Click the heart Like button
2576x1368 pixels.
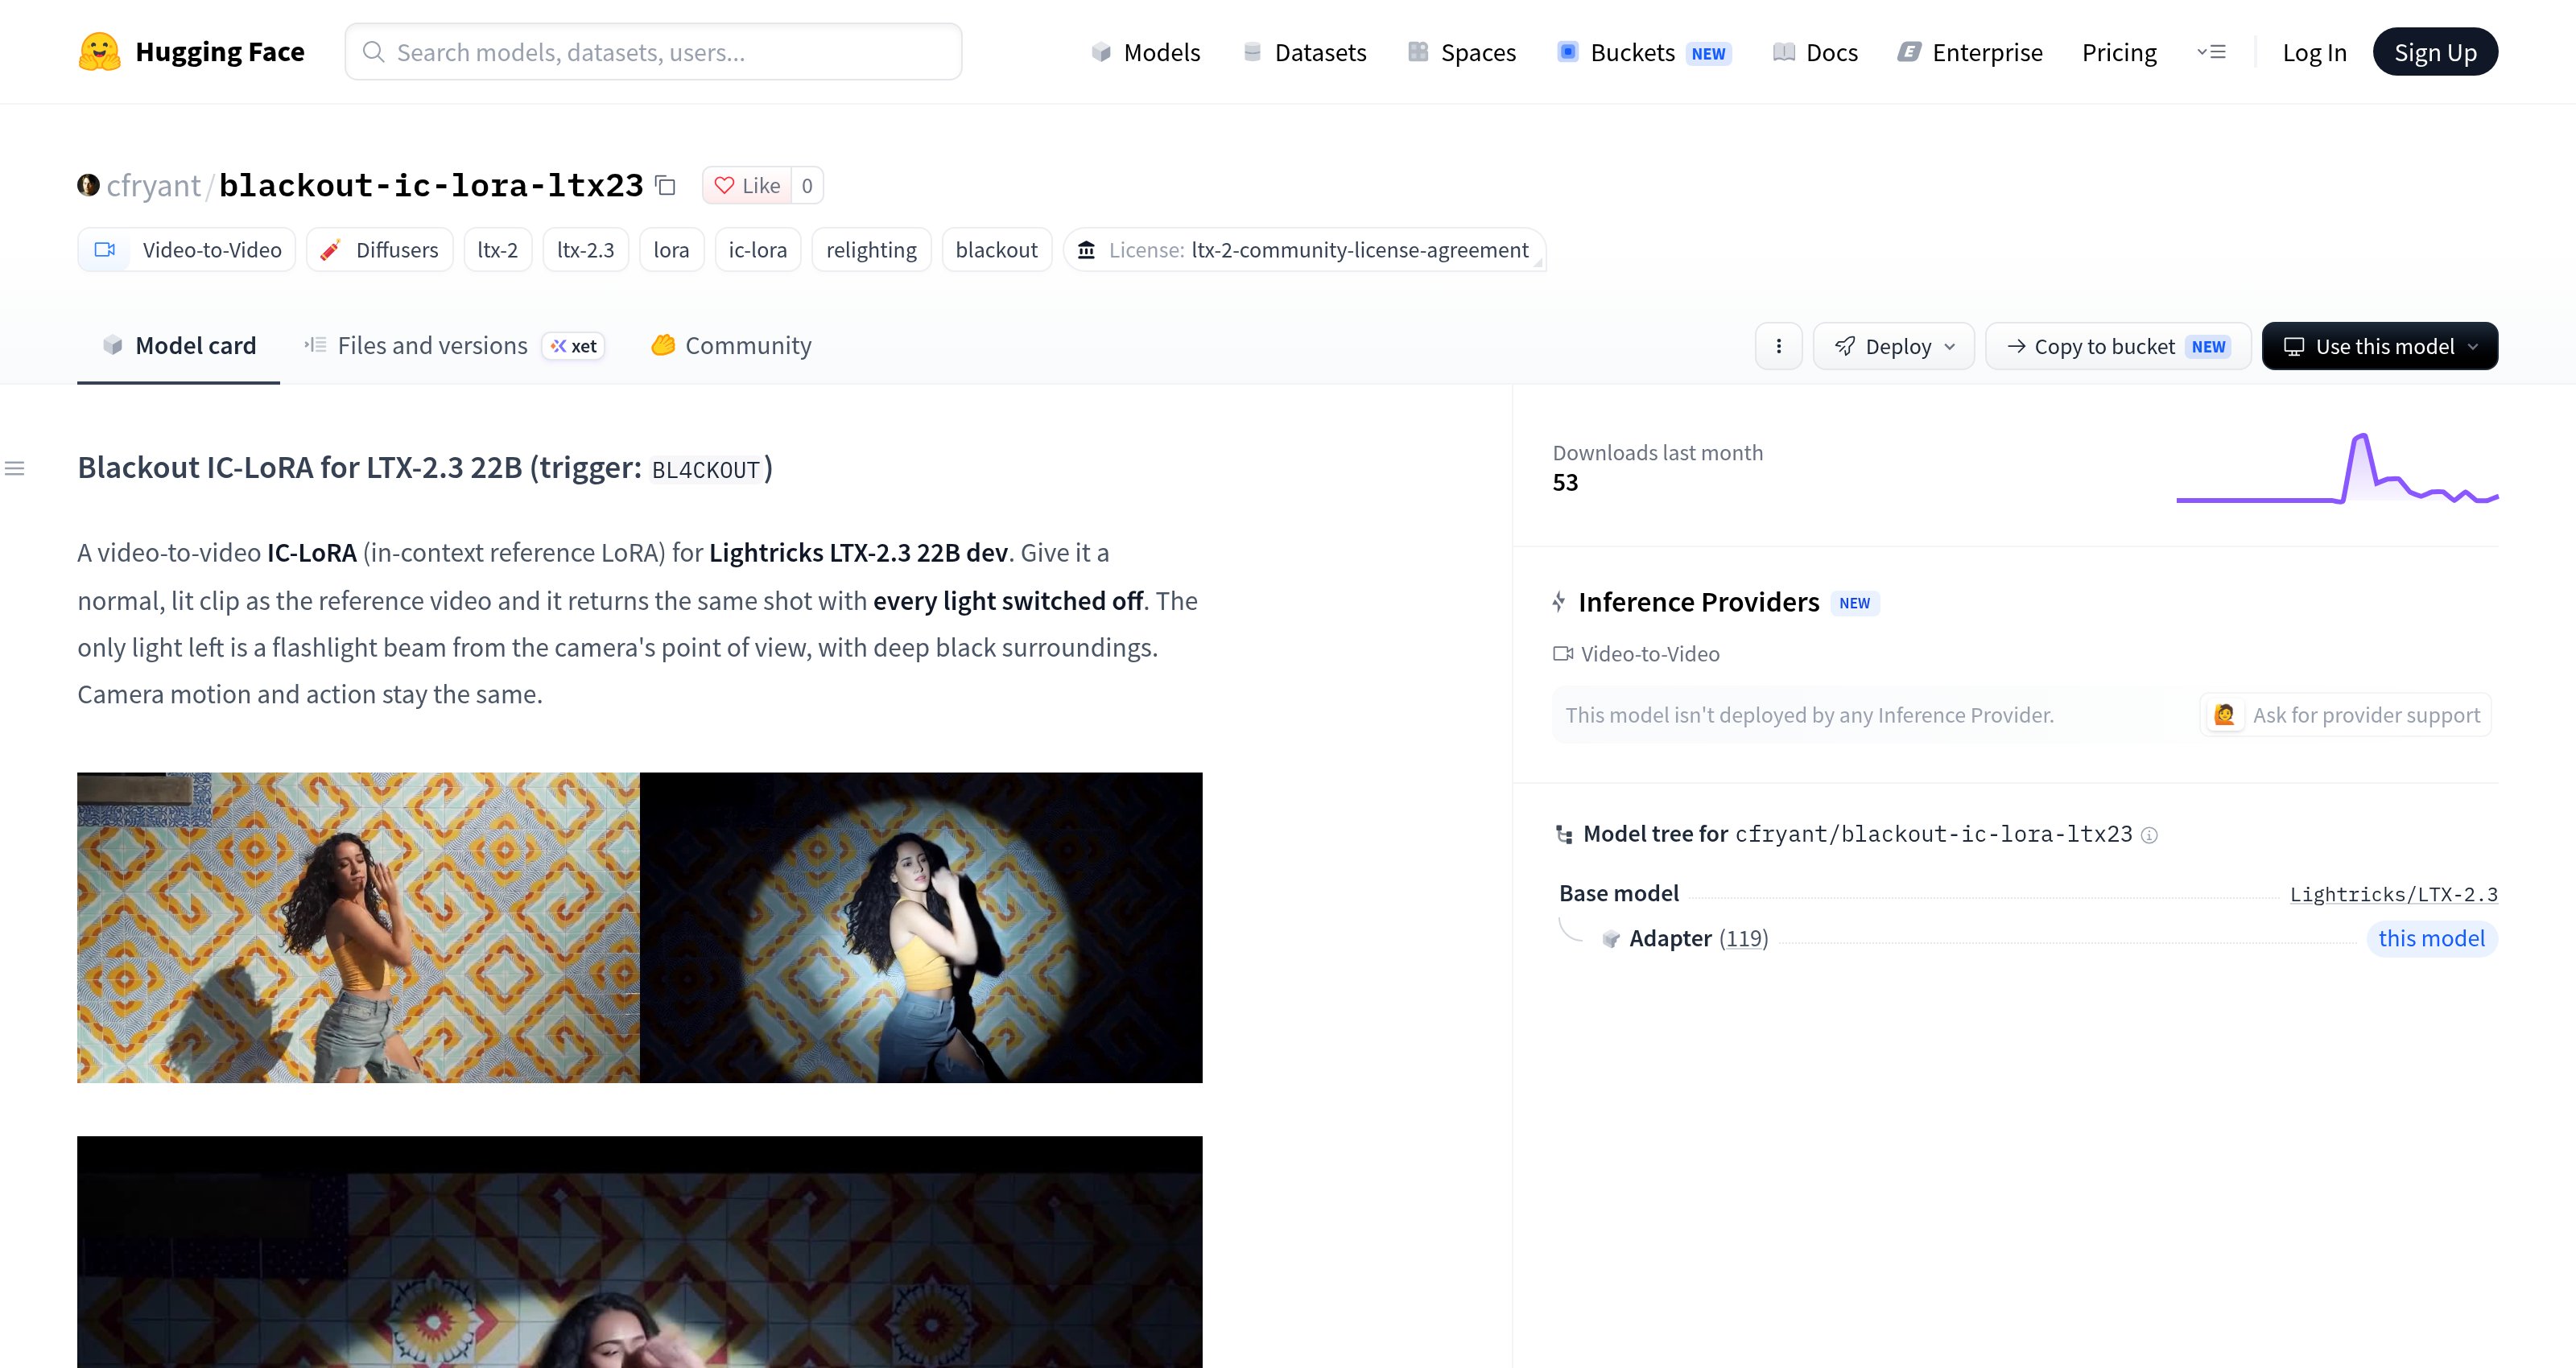tap(747, 185)
